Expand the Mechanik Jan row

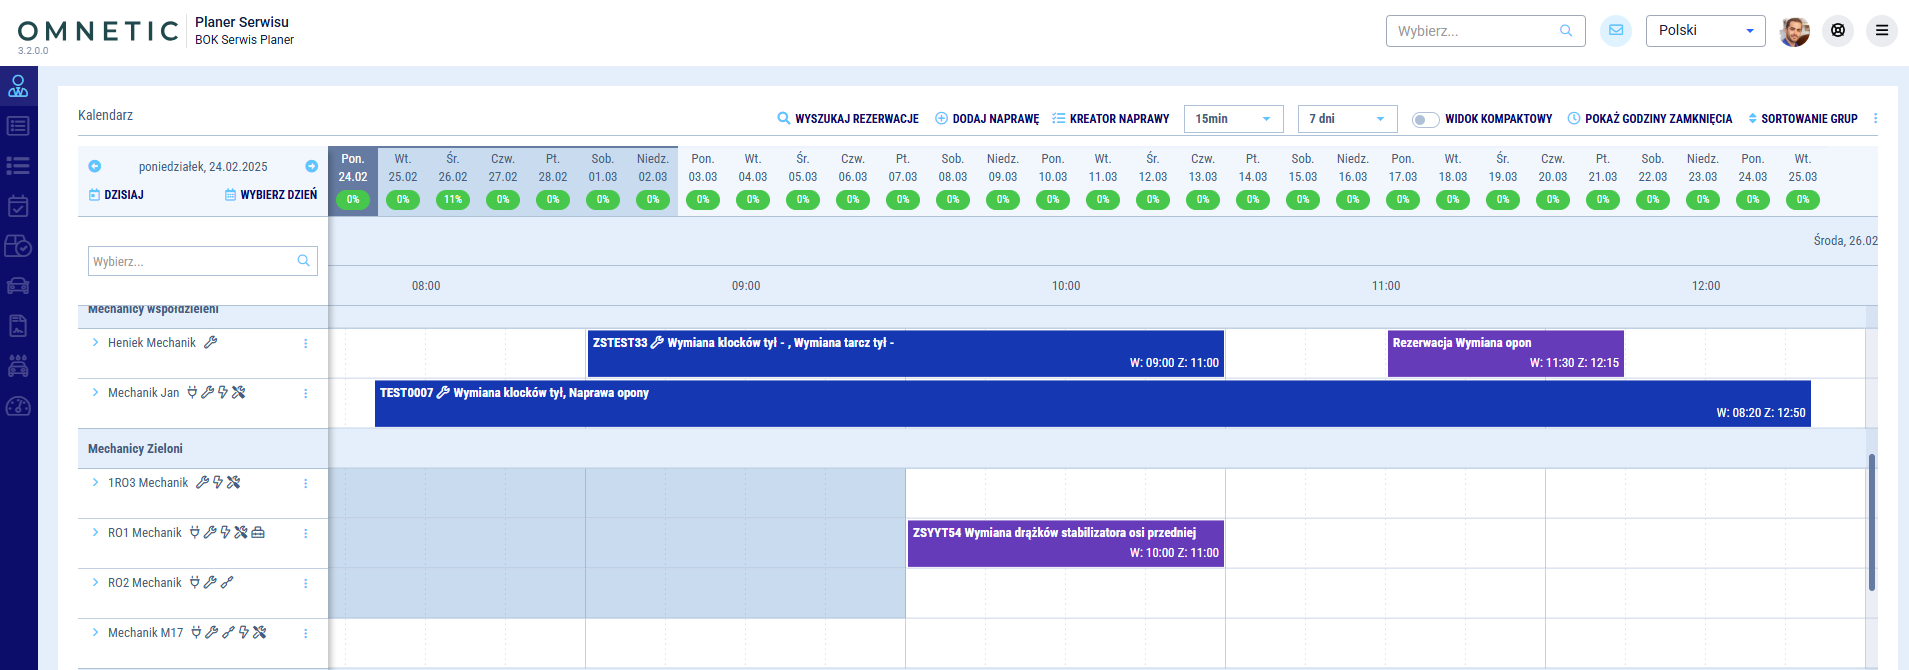click(x=95, y=392)
